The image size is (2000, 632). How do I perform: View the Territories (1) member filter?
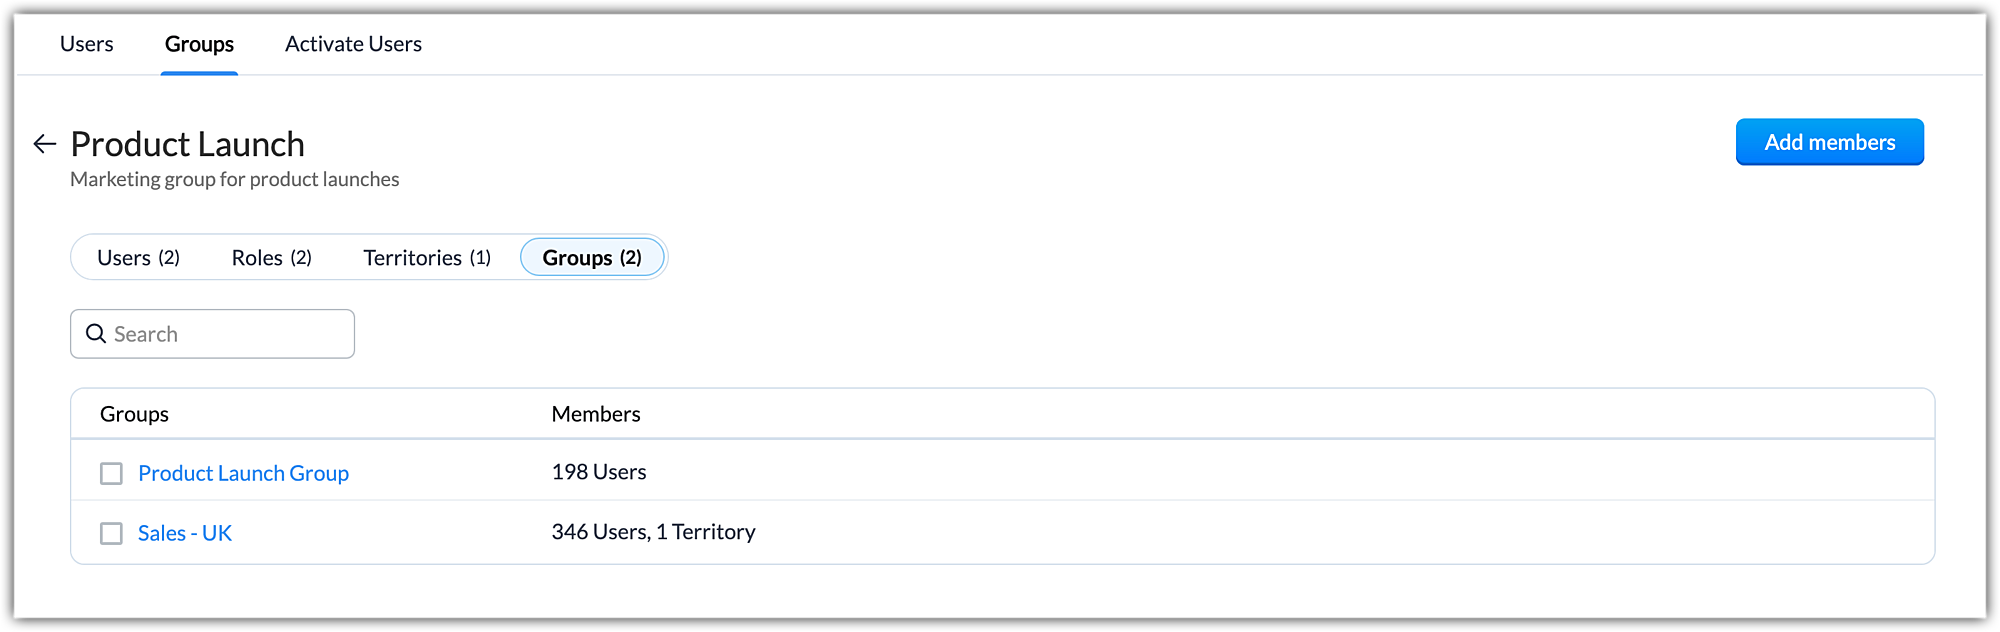(427, 258)
